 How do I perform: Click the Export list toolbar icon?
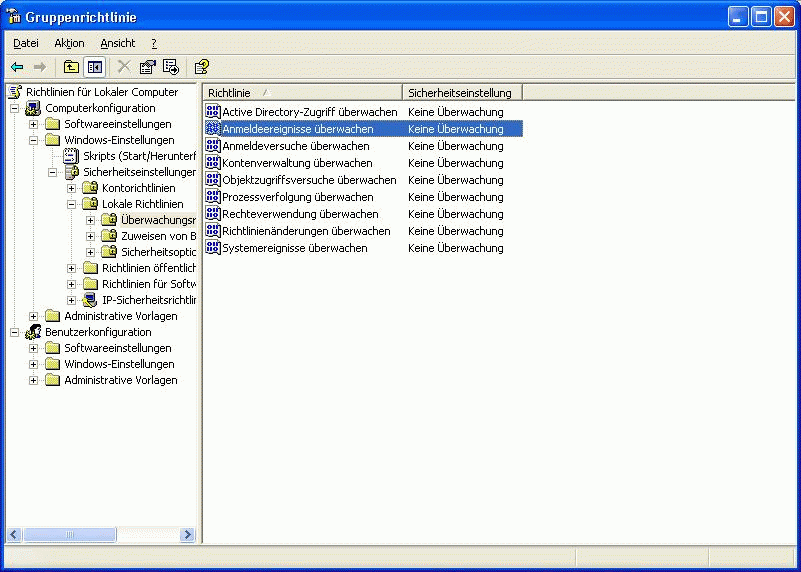click(x=171, y=67)
